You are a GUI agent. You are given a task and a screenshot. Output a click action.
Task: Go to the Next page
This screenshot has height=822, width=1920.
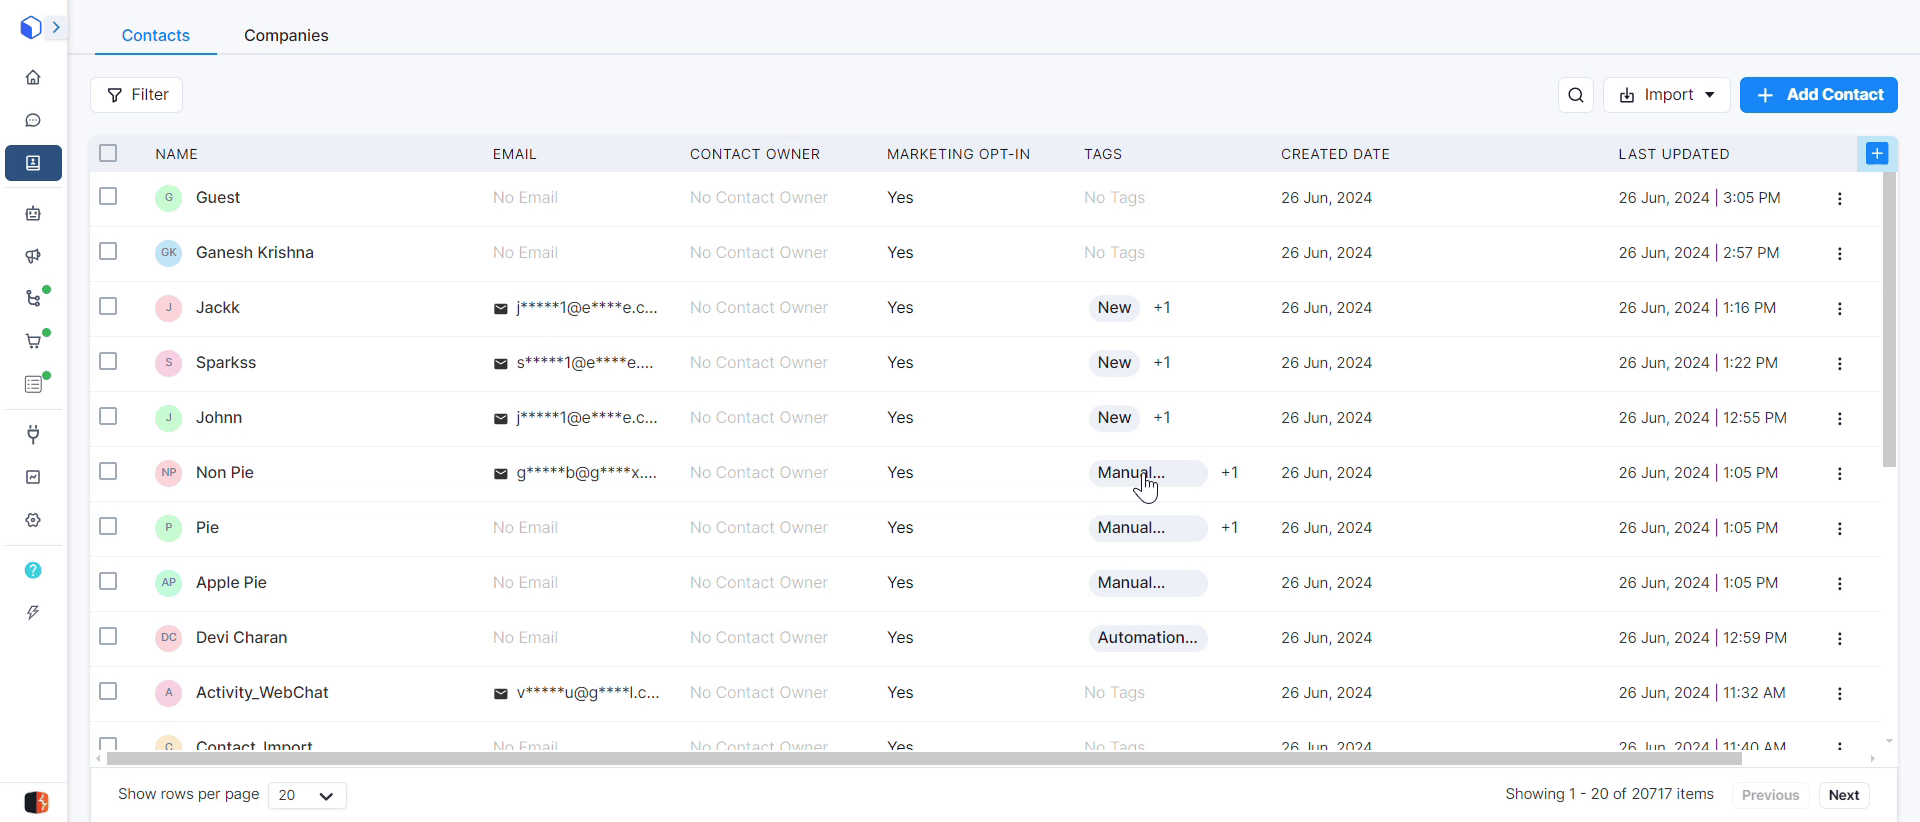click(x=1843, y=795)
